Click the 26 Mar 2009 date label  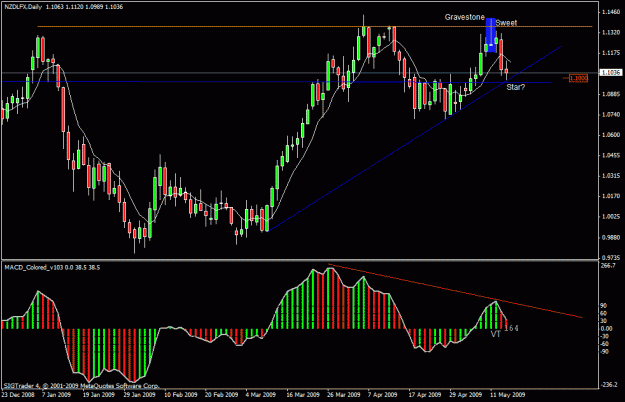pyautogui.click(x=343, y=395)
